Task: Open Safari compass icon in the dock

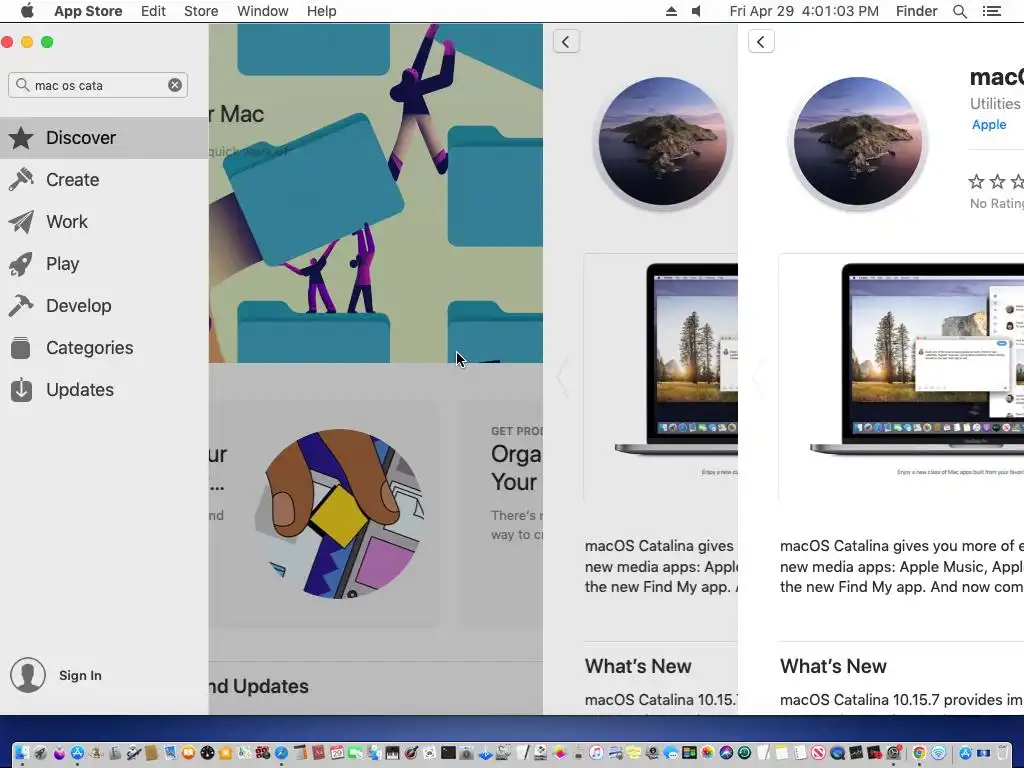Action: [281, 753]
